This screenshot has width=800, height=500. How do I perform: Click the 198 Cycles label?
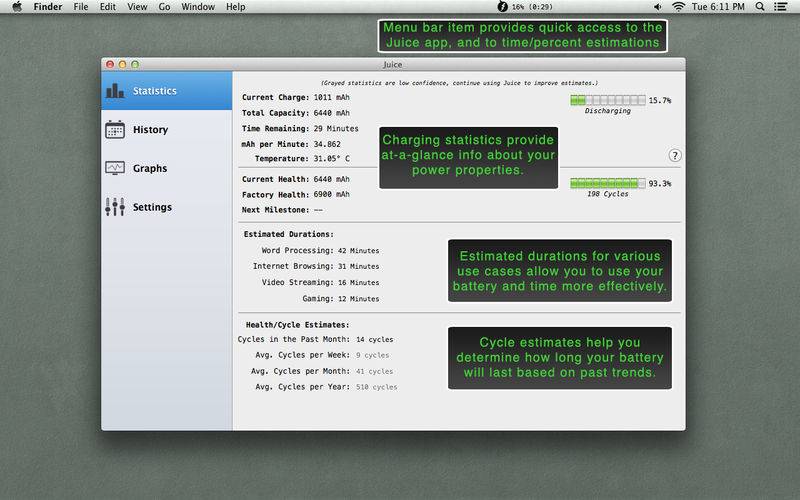(608, 194)
